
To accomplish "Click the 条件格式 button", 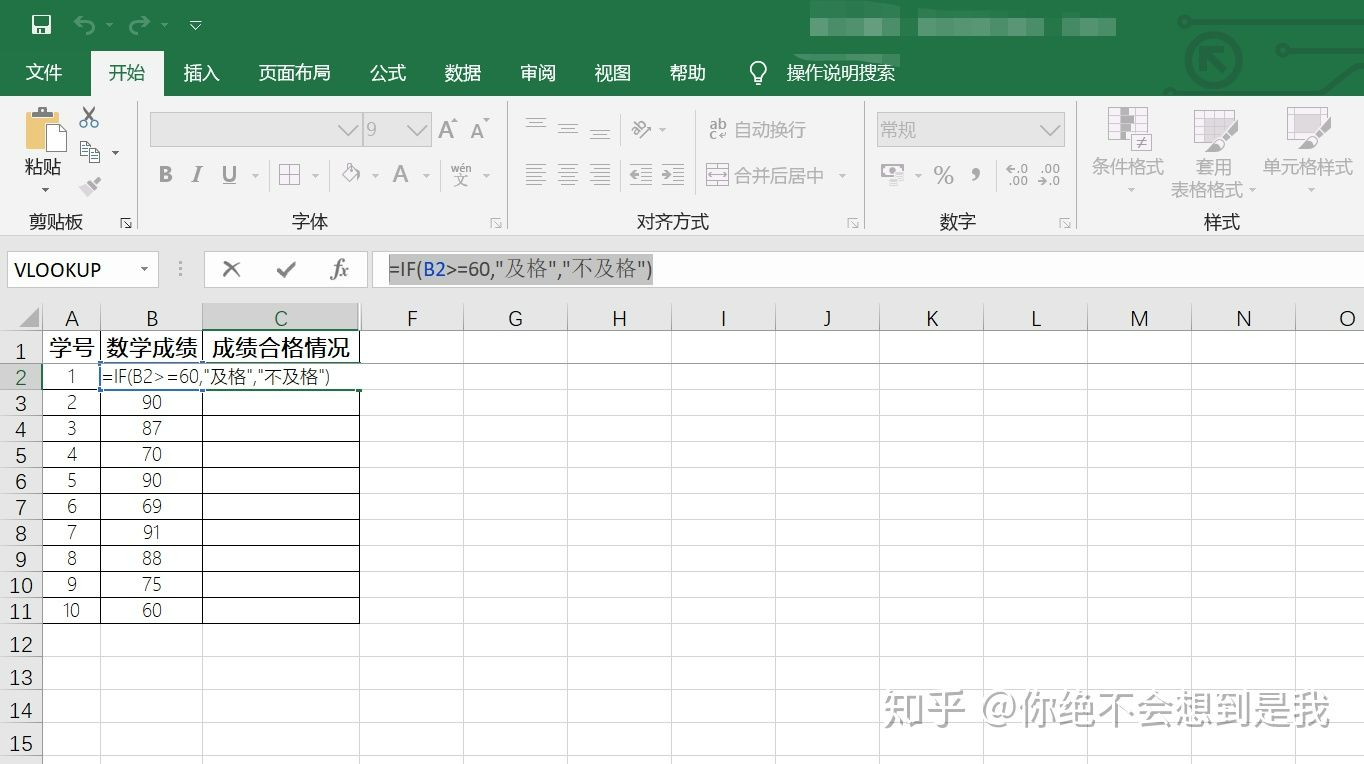I will 1128,151.
